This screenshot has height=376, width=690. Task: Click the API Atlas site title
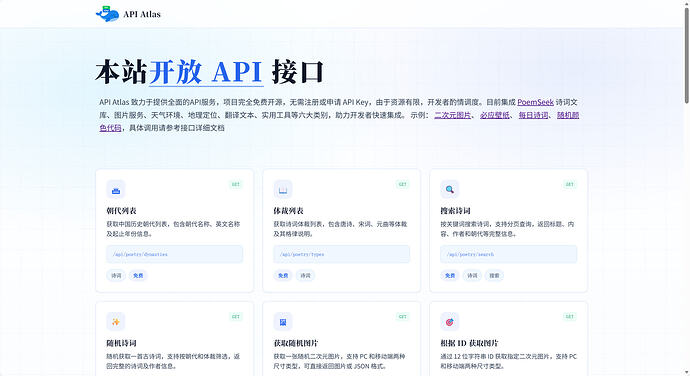tap(142, 14)
